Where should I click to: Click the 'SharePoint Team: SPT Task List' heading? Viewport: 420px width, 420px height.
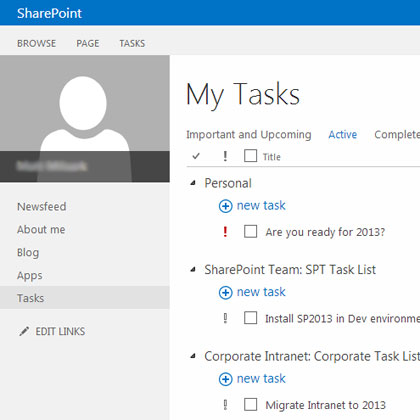tap(290, 270)
